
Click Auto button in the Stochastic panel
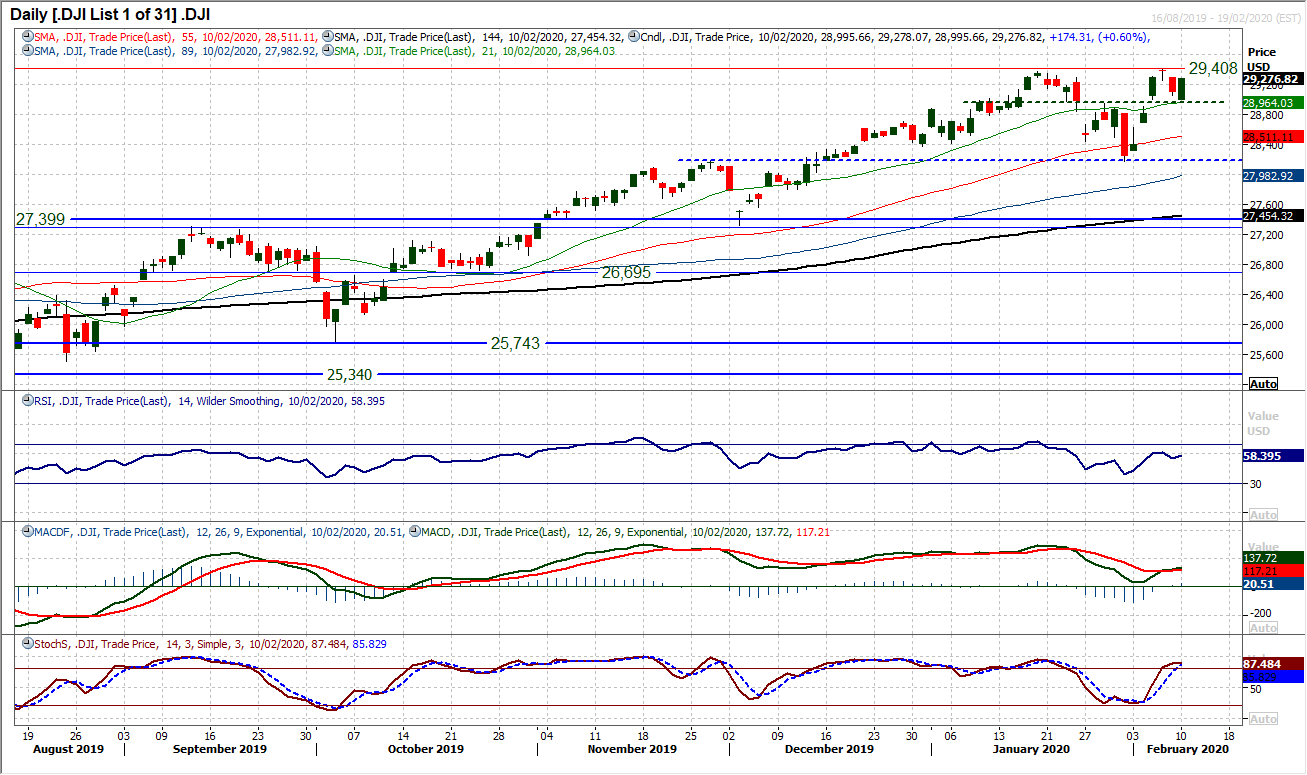1263,719
